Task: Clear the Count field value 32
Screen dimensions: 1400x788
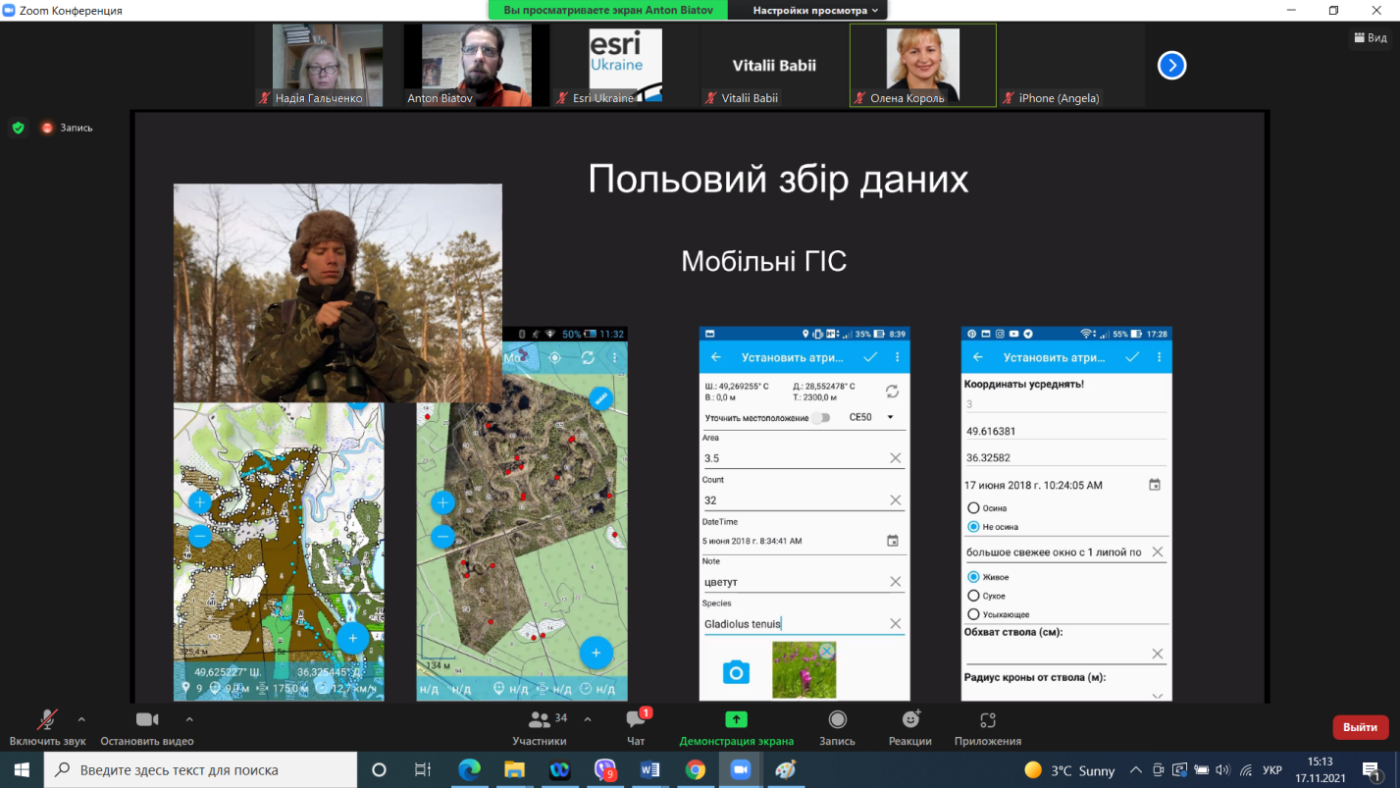Action: point(895,500)
